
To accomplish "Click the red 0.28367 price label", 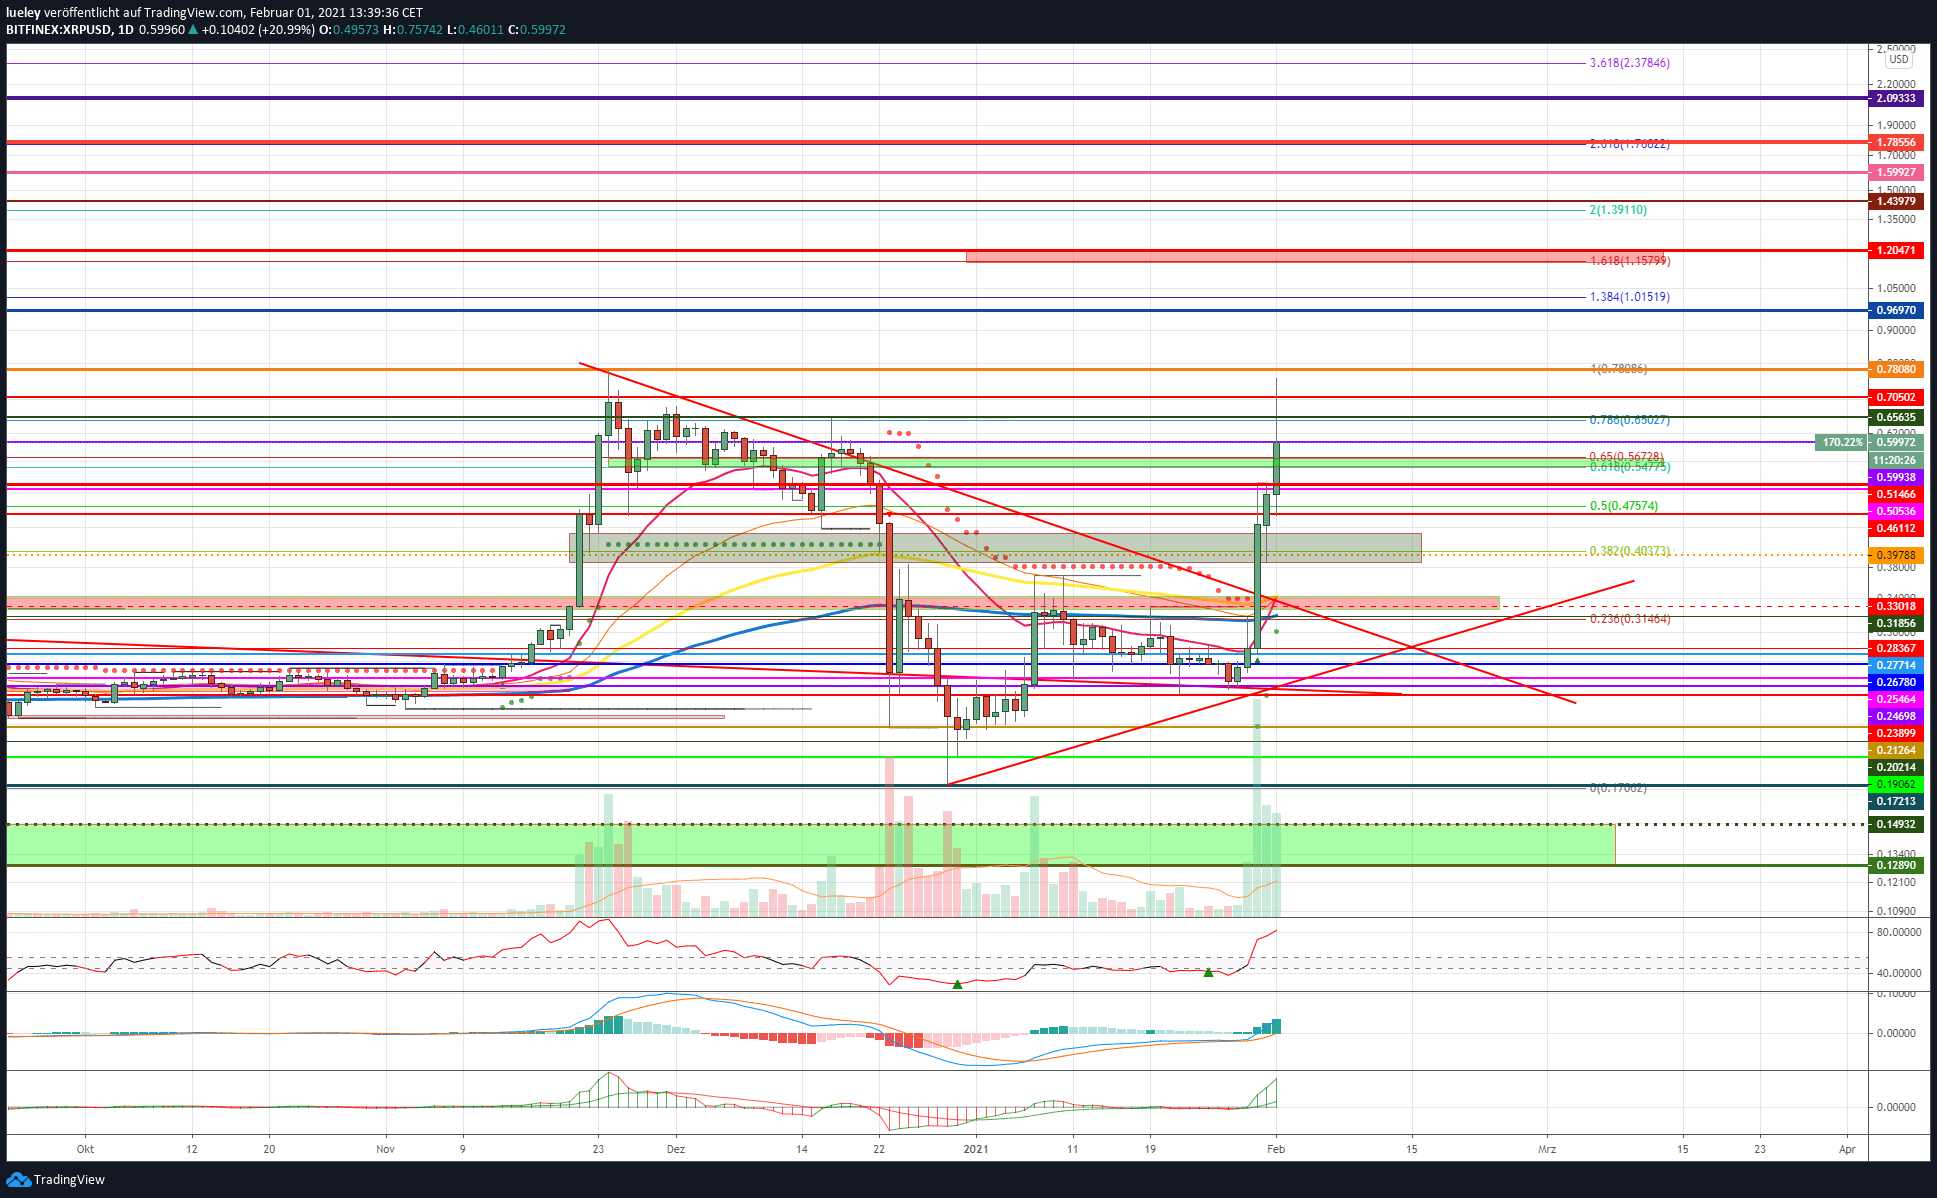I will pyautogui.click(x=1895, y=648).
